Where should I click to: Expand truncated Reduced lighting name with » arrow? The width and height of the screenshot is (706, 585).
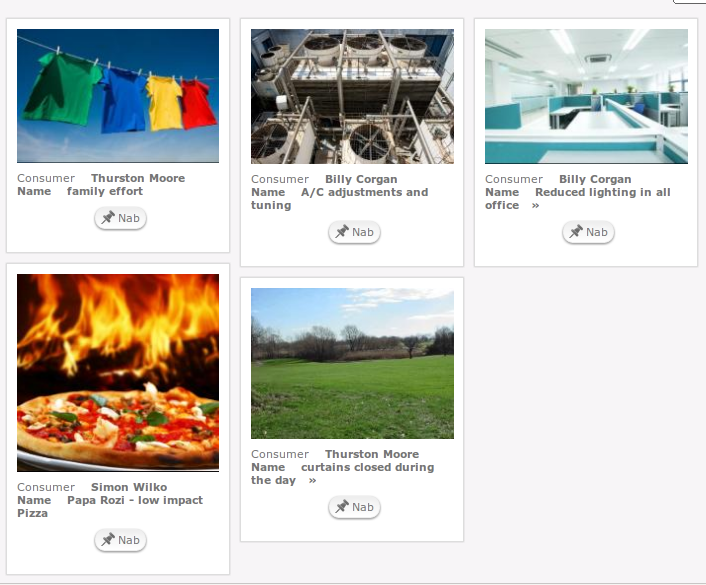click(x=535, y=205)
